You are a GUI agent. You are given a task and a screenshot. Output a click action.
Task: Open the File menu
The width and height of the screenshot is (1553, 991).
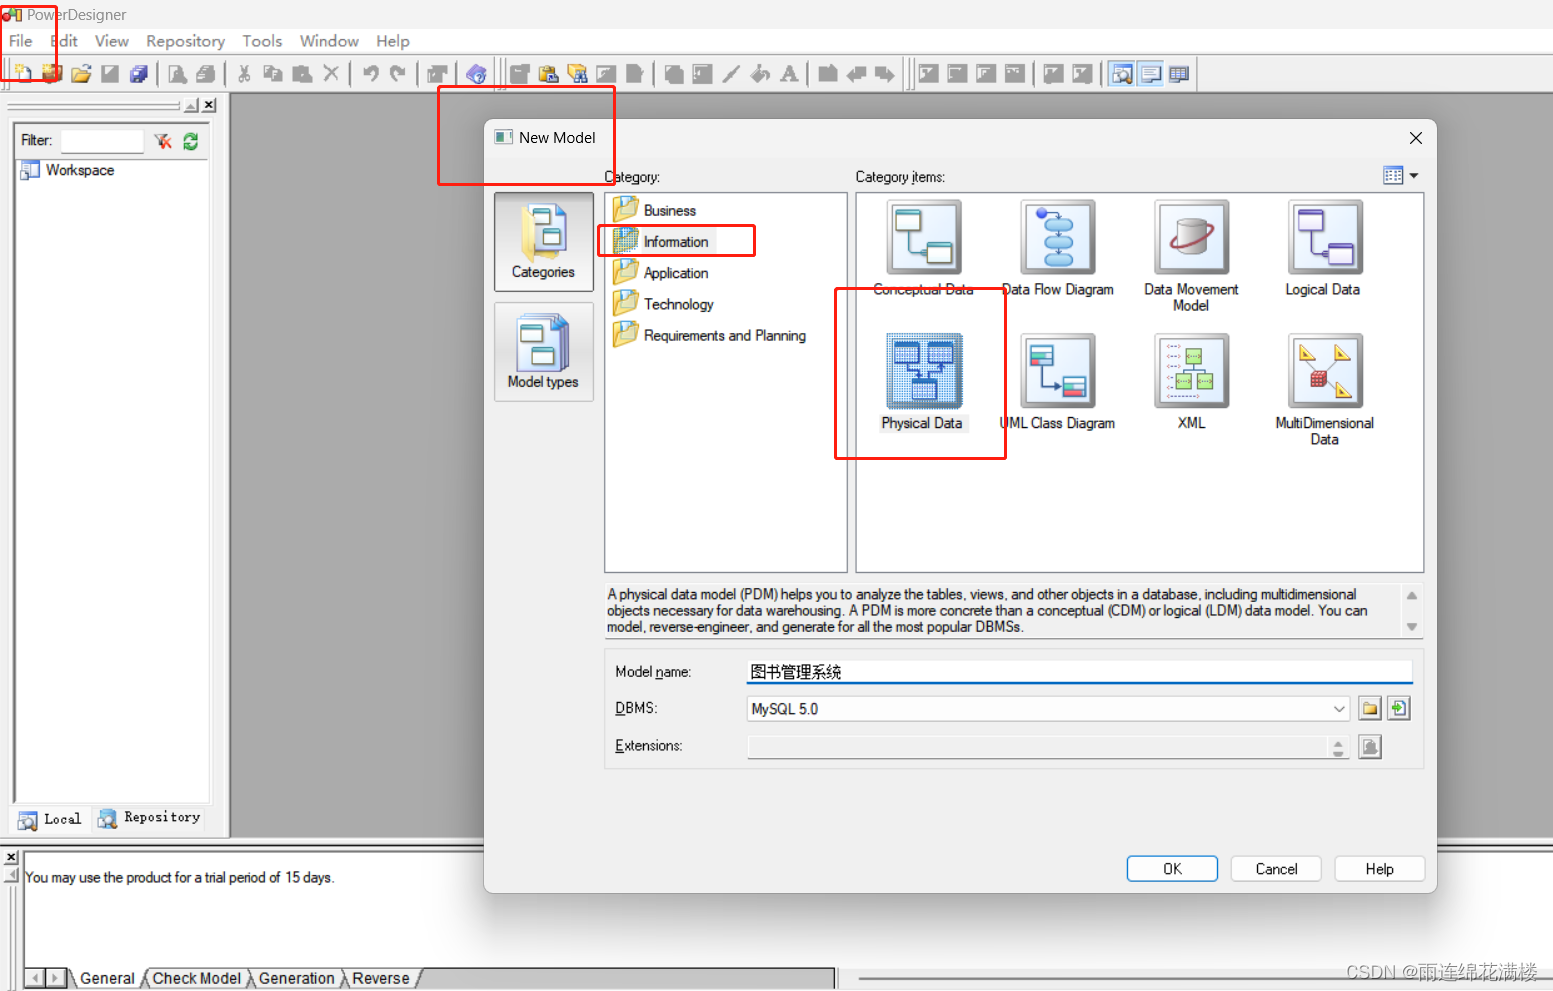(x=21, y=41)
